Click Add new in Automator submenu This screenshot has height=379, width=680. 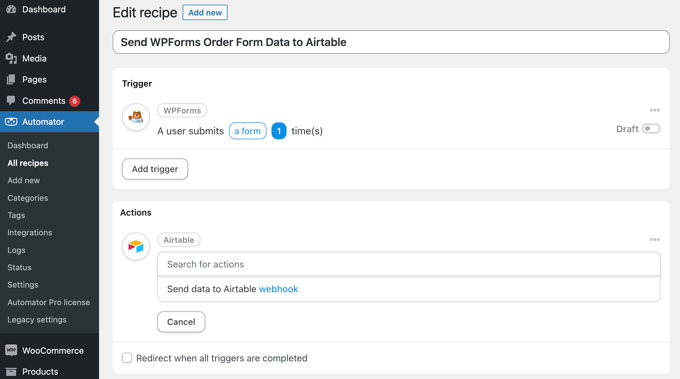pyautogui.click(x=23, y=180)
